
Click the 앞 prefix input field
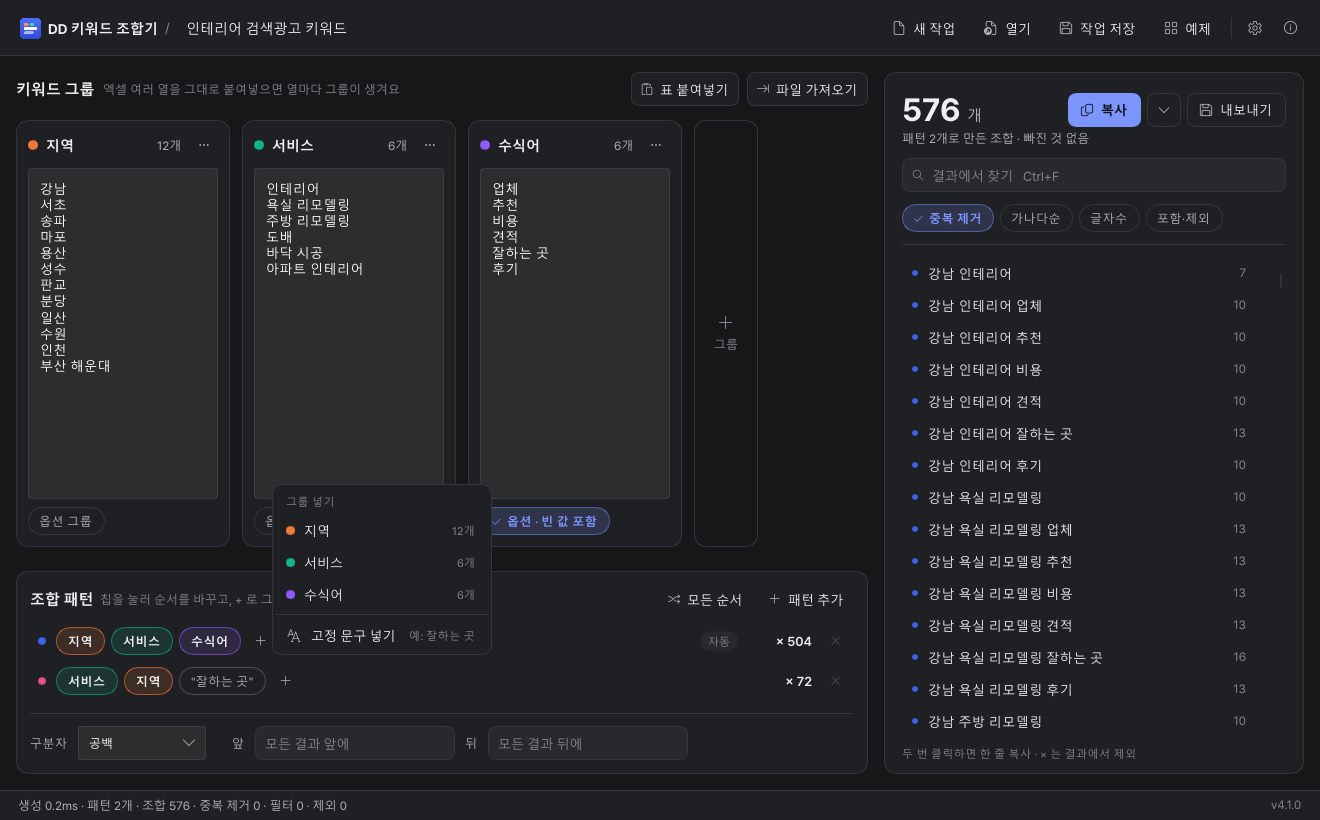[355, 743]
